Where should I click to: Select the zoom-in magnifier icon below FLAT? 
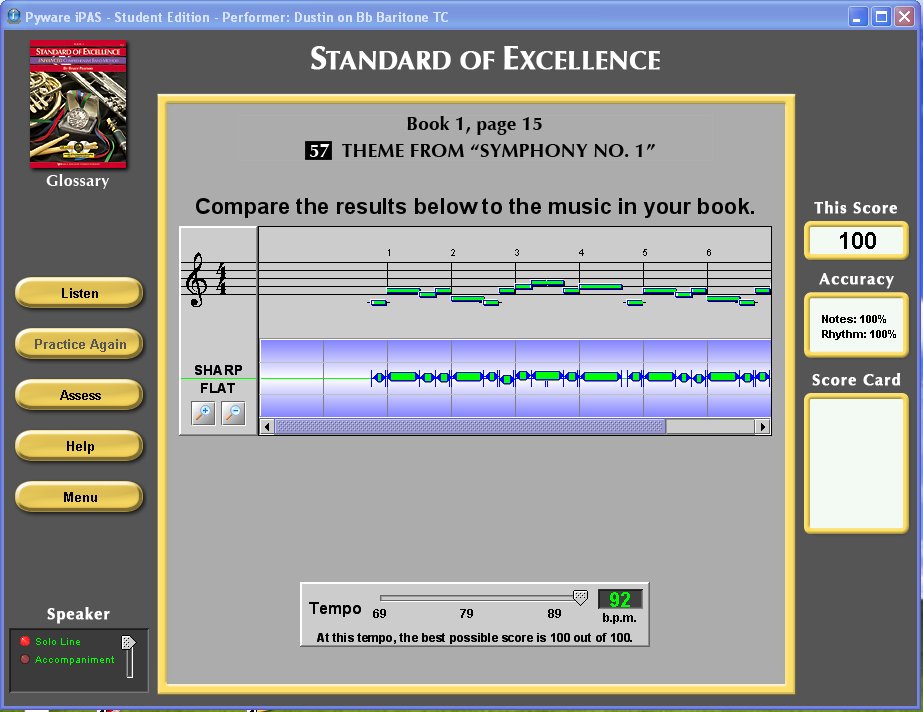point(203,412)
